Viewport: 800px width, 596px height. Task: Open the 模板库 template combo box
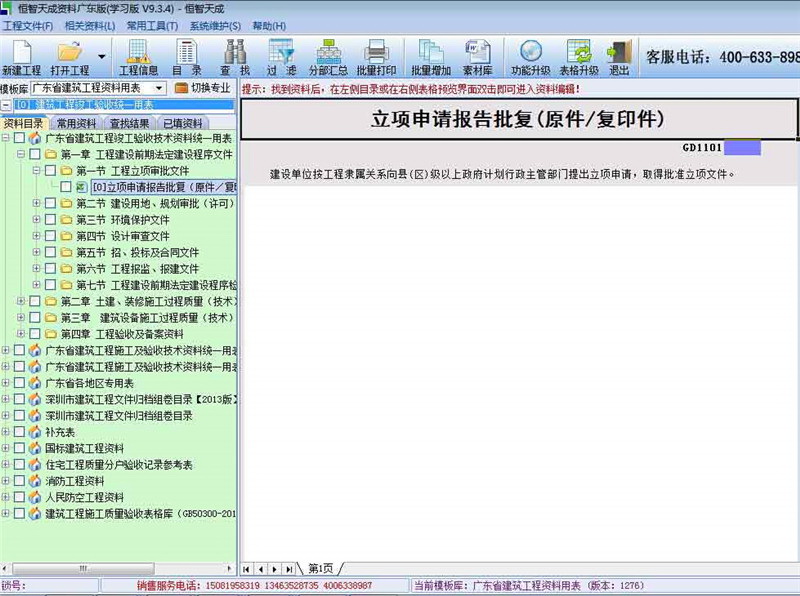tap(99, 88)
